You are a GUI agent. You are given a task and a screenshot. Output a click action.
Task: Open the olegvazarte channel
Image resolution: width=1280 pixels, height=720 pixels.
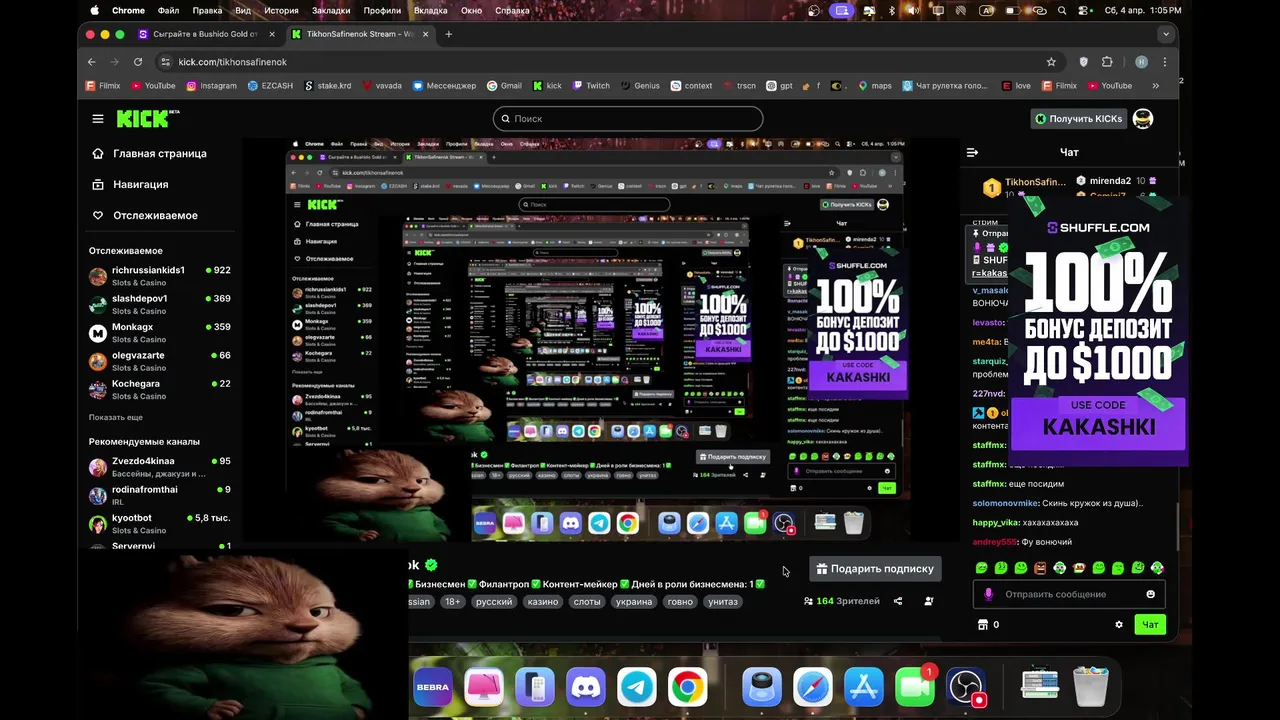(160, 361)
